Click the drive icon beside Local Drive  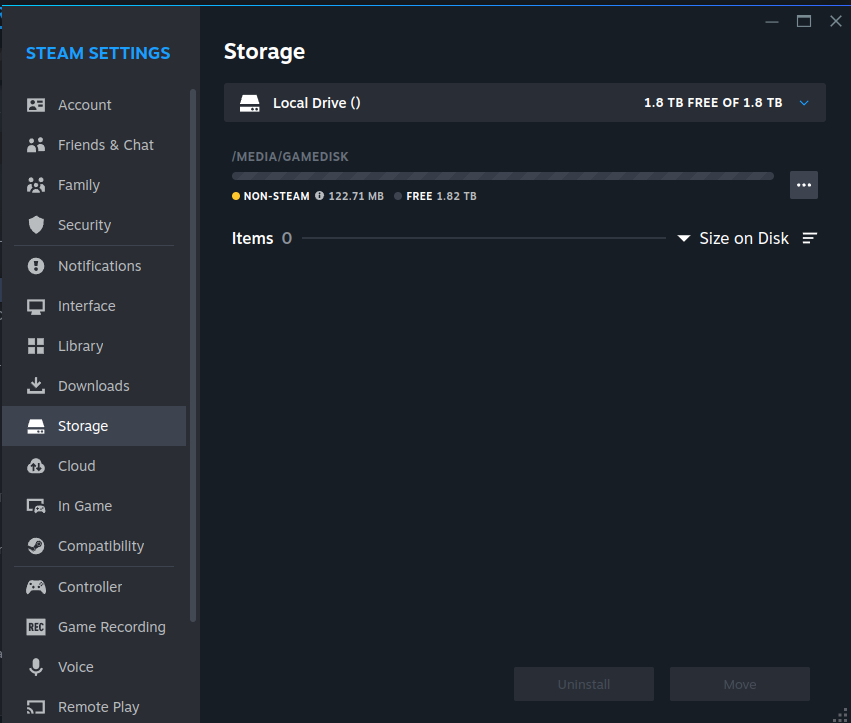tap(250, 103)
